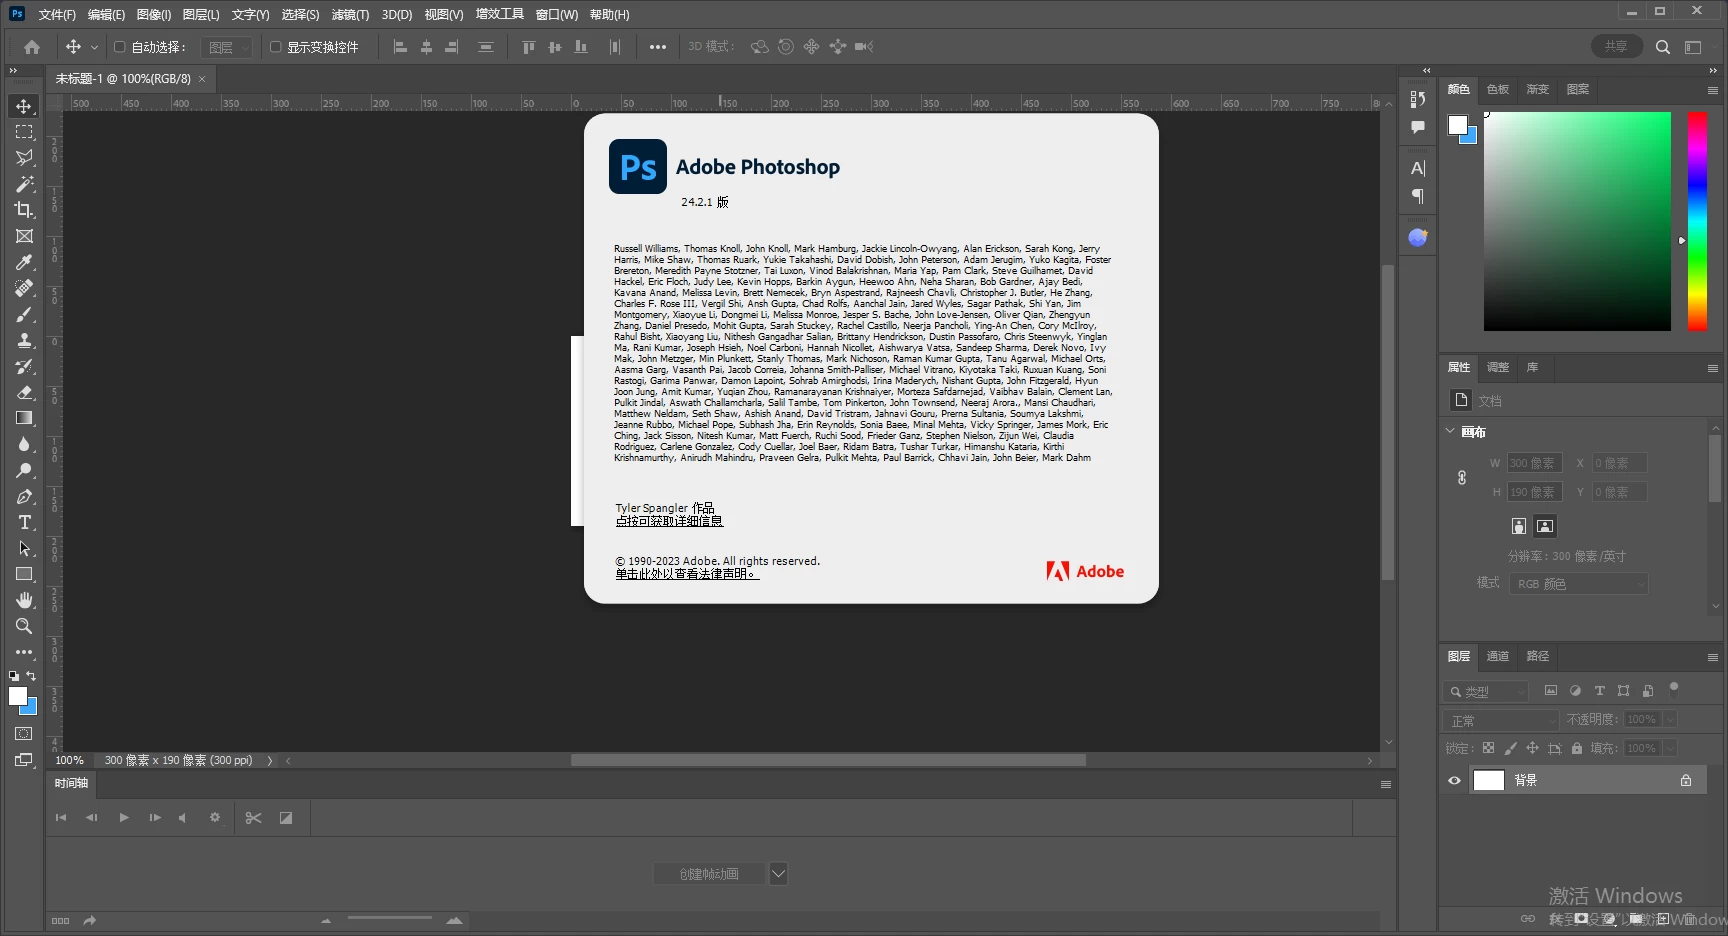This screenshot has height=936, width=1728.
Task: Click 单击此处以查看法律声明 link
Action: [x=687, y=574]
